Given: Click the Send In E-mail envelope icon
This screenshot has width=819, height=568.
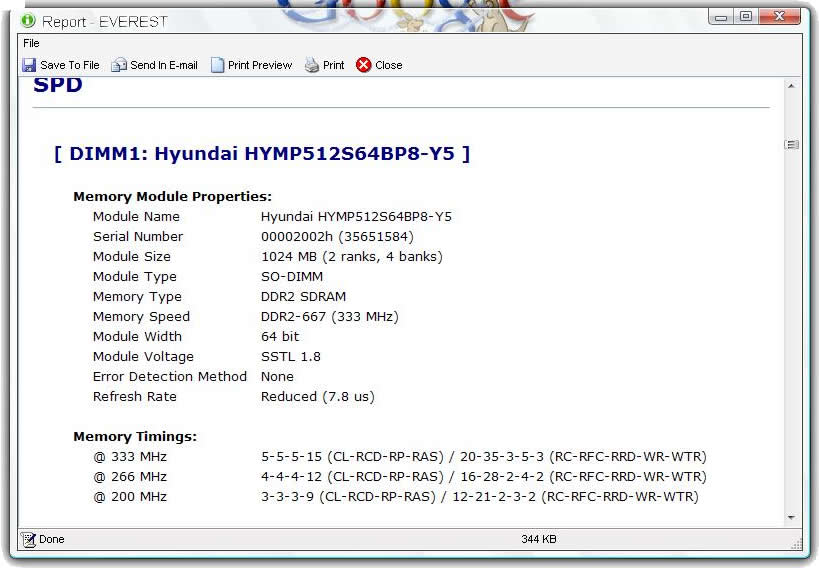Looking at the screenshot, I should point(119,65).
